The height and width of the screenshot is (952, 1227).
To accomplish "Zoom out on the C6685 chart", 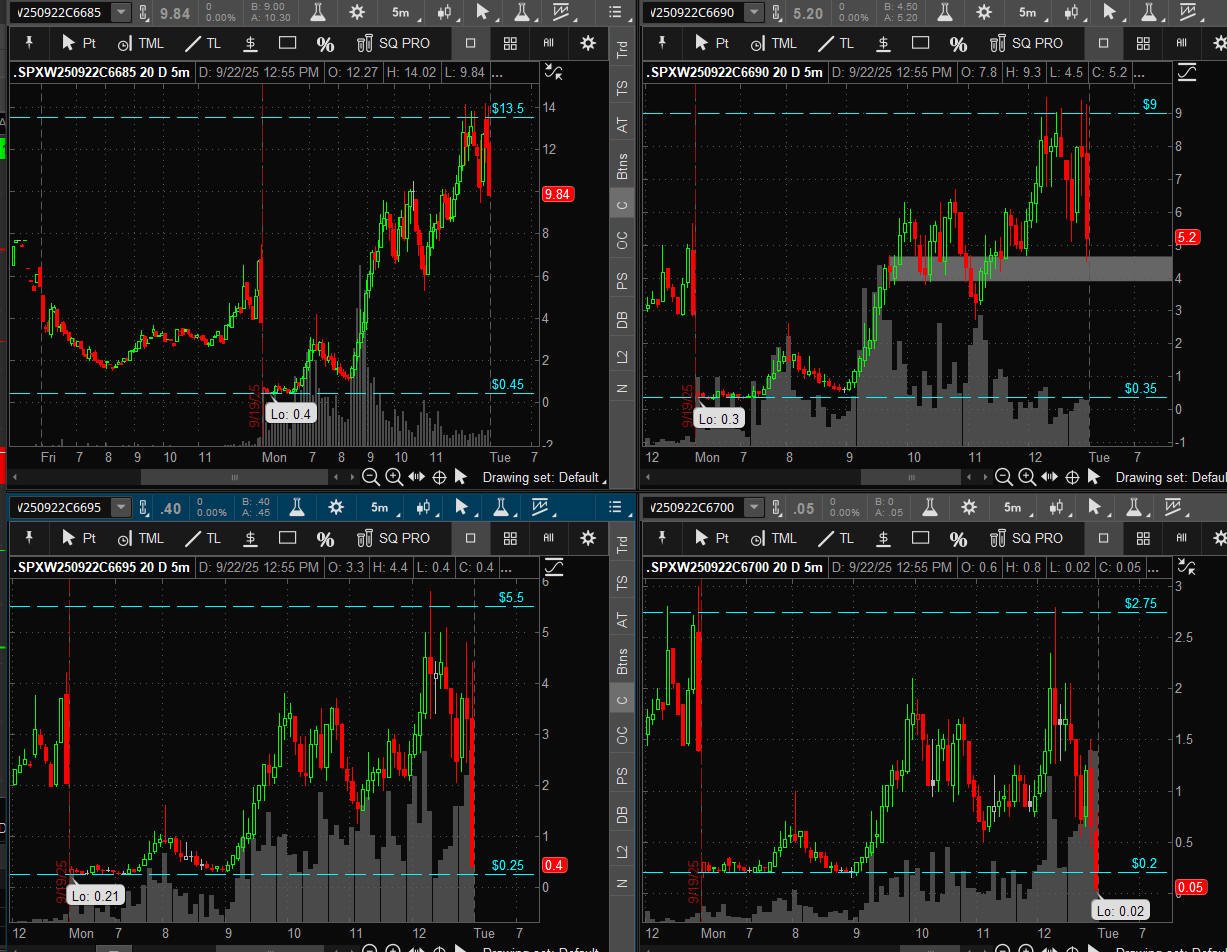I will [x=370, y=478].
